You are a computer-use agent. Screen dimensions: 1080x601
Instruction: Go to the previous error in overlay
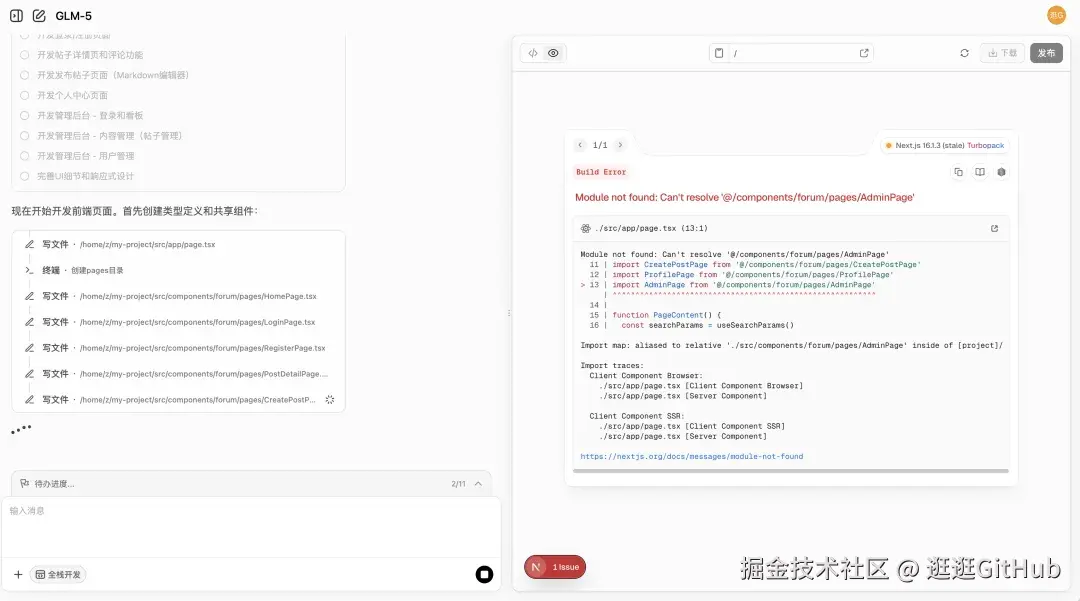point(580,145)
